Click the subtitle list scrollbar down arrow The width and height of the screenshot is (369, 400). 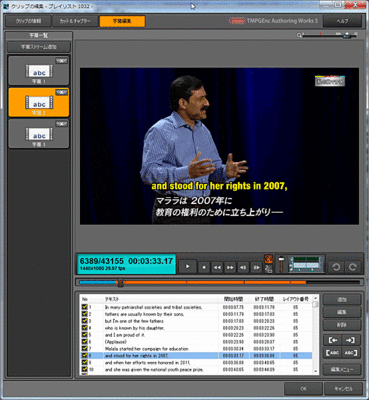[x=315, y=371]
